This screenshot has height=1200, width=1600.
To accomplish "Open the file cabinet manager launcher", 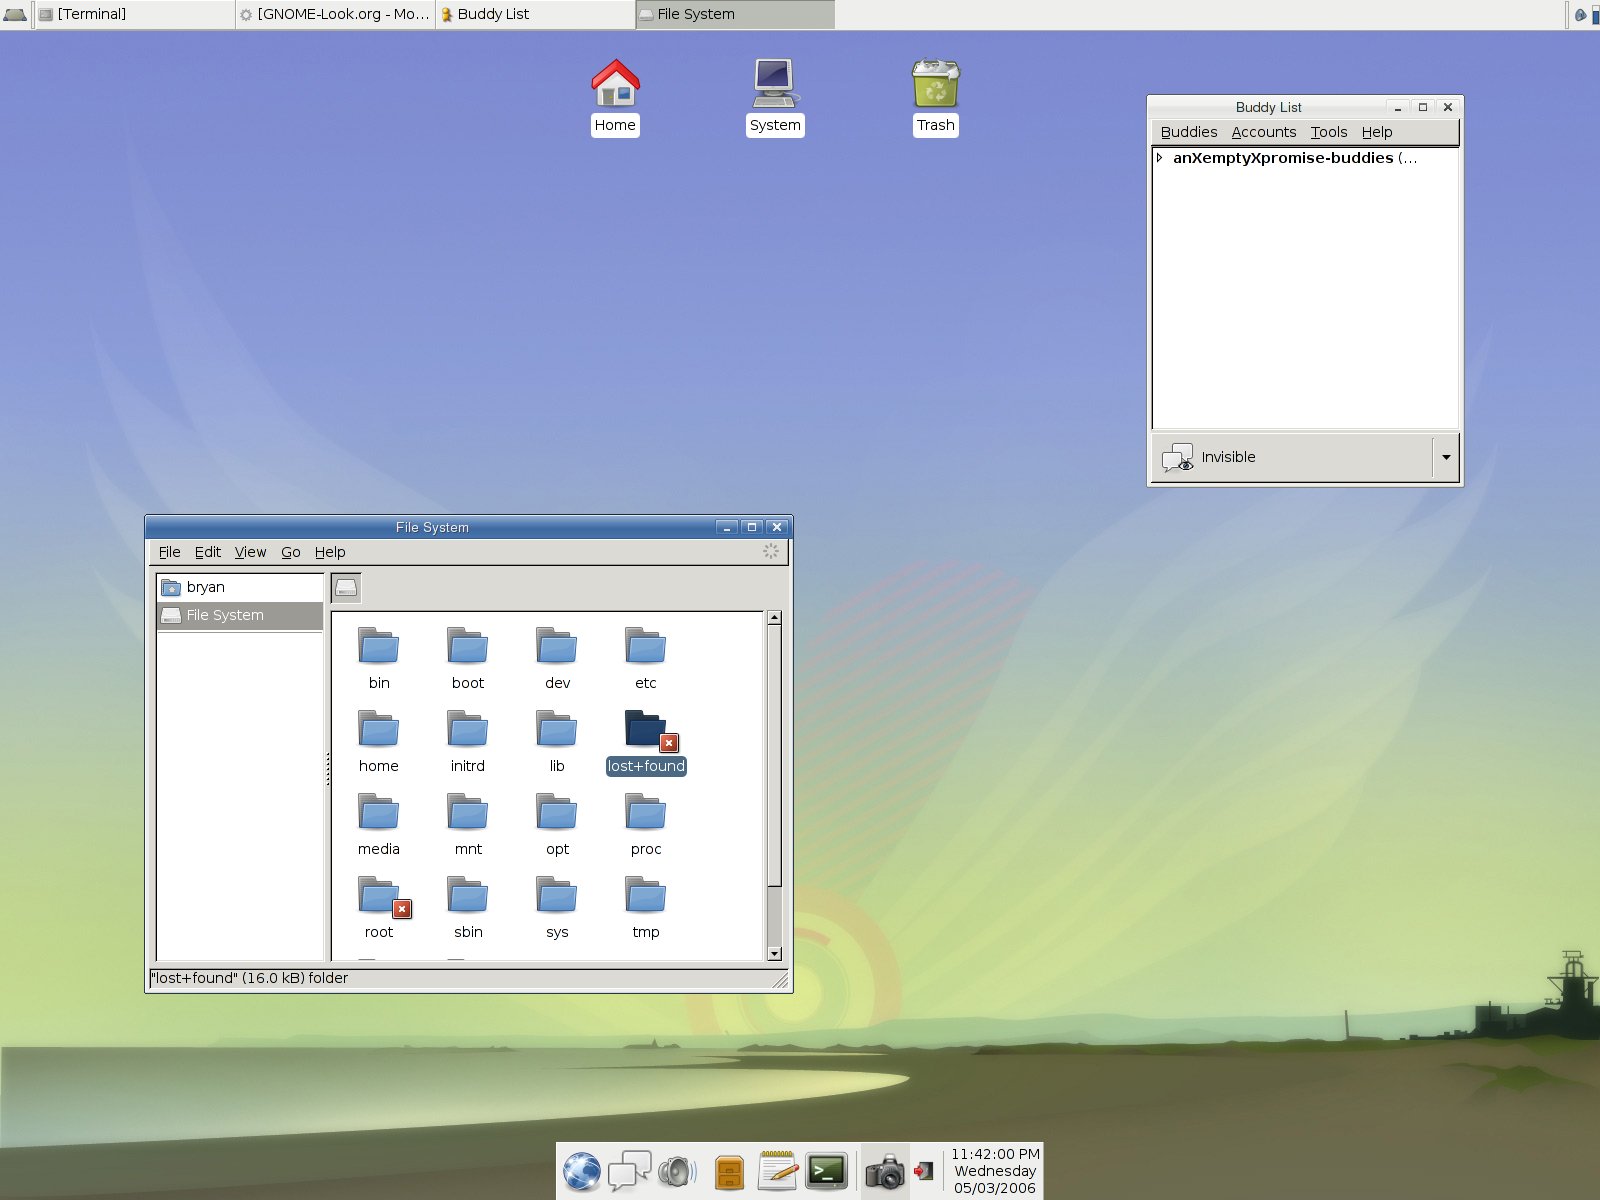I will pyautogui.click(x=730, y=1172).
